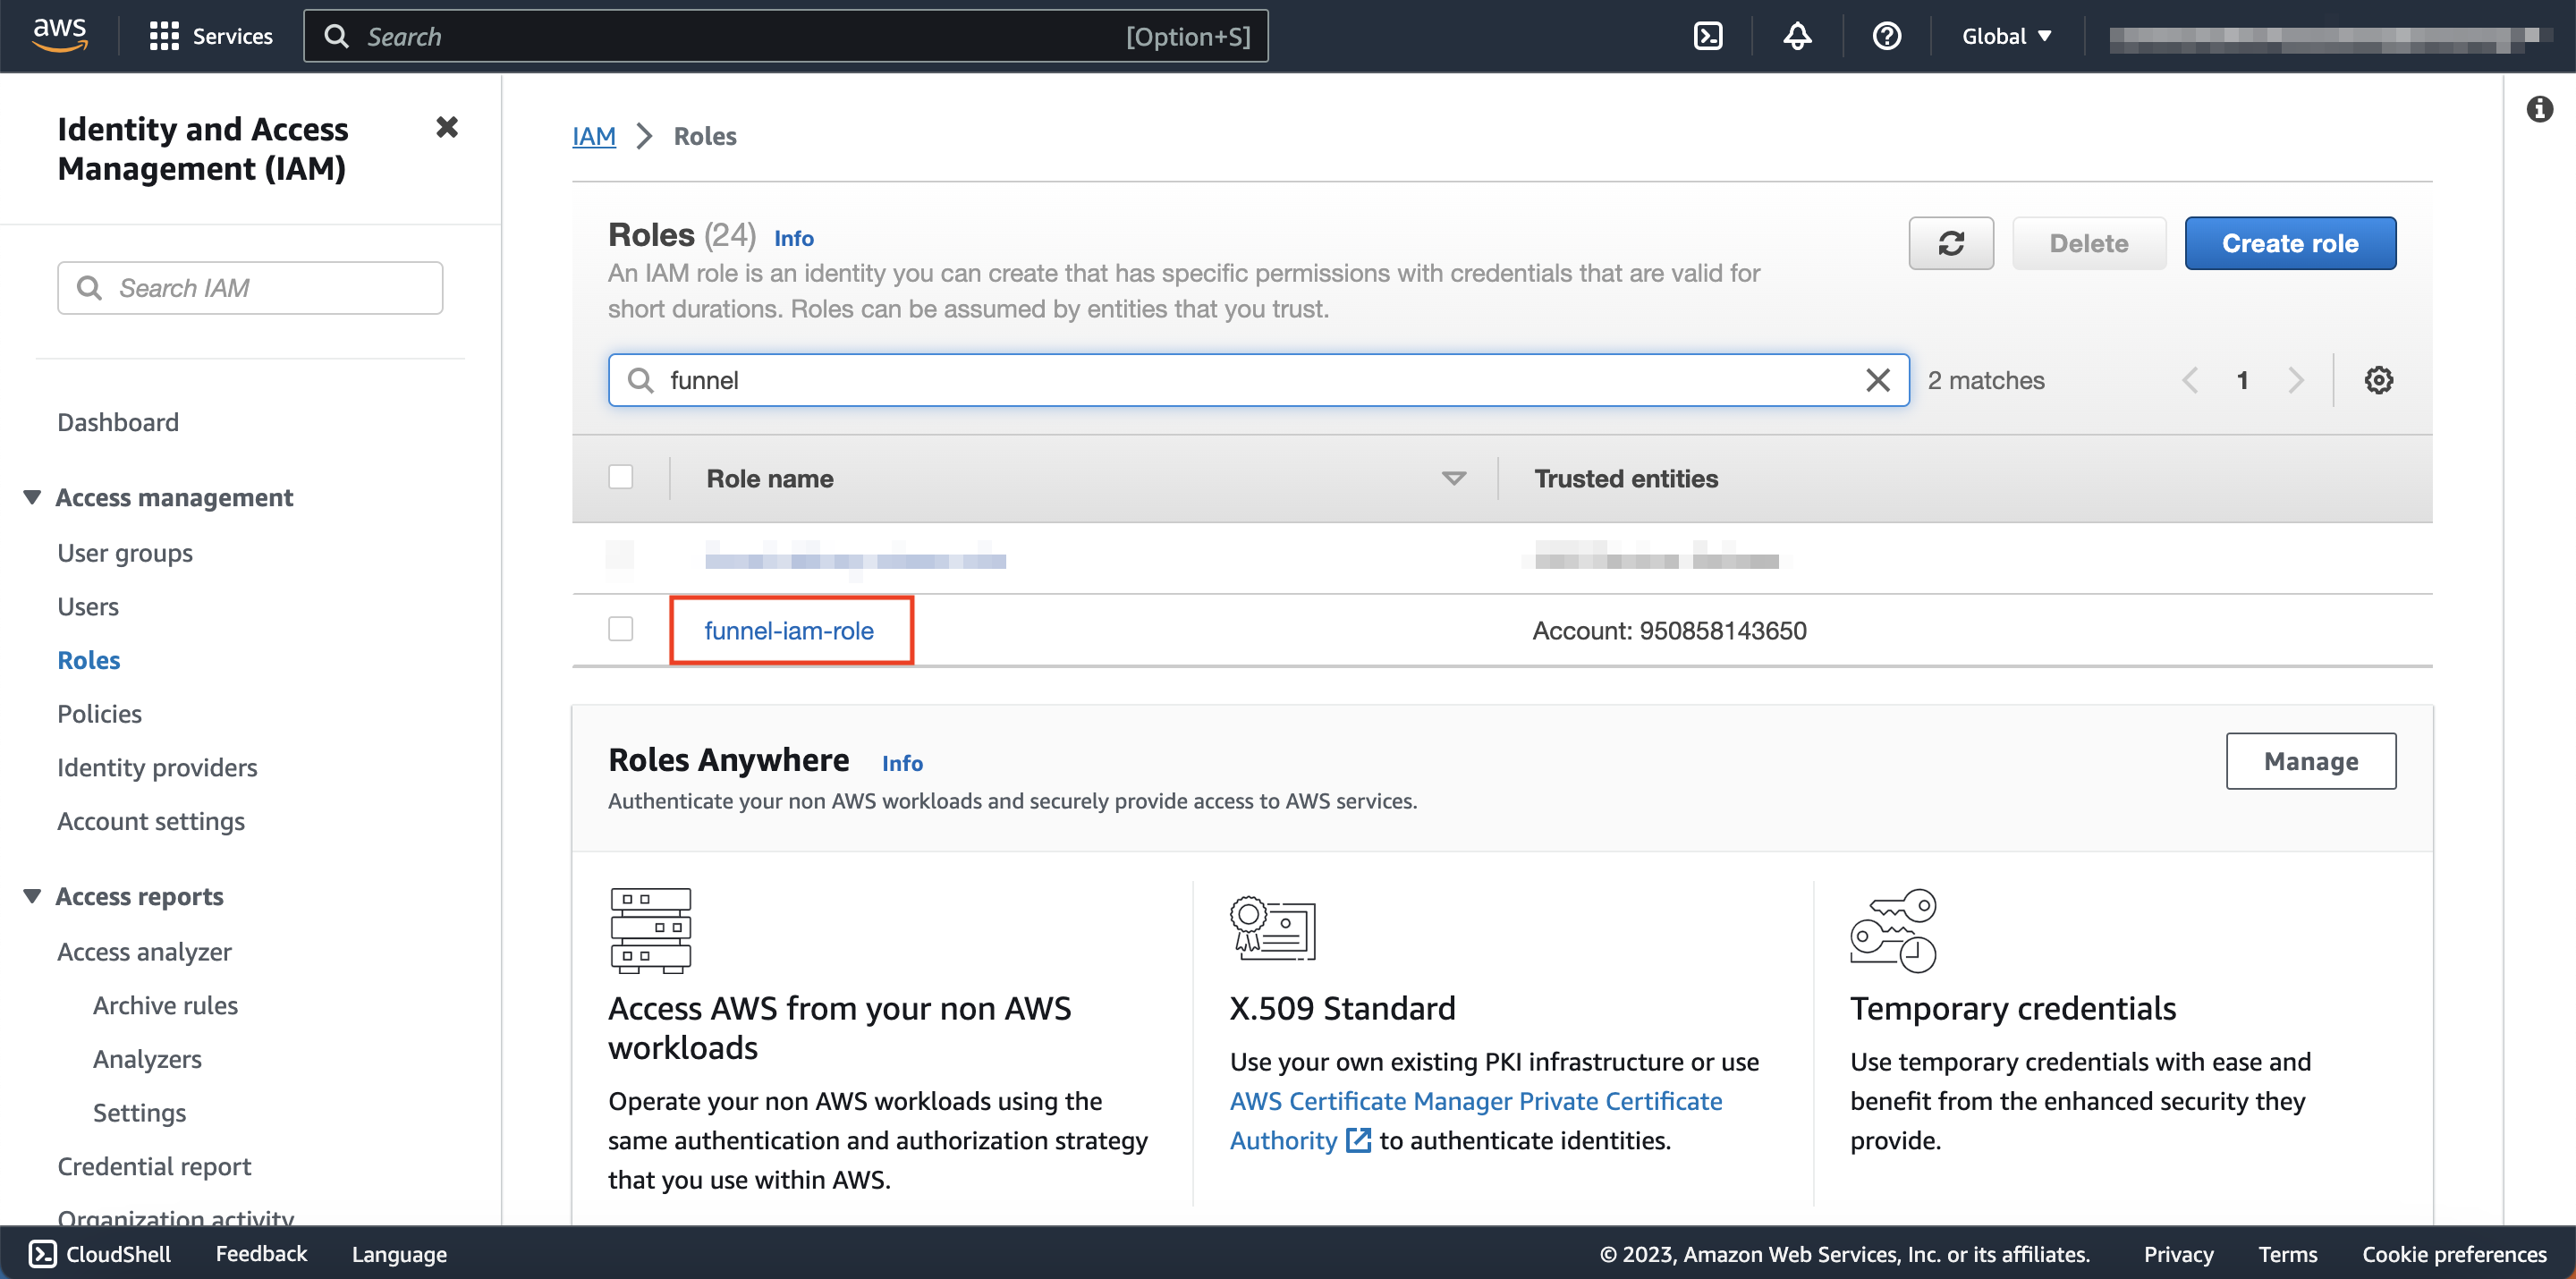This screenshot has width=2576, height=1279.
Task: Open CloudShell icon in top navigation bar
Action: pyautogui.click(x=1707, y=36)
